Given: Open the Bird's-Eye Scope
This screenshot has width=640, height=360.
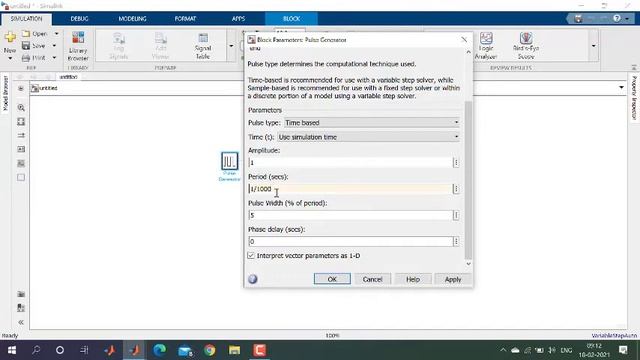Looking at the screenshot, I should (526, 46).
